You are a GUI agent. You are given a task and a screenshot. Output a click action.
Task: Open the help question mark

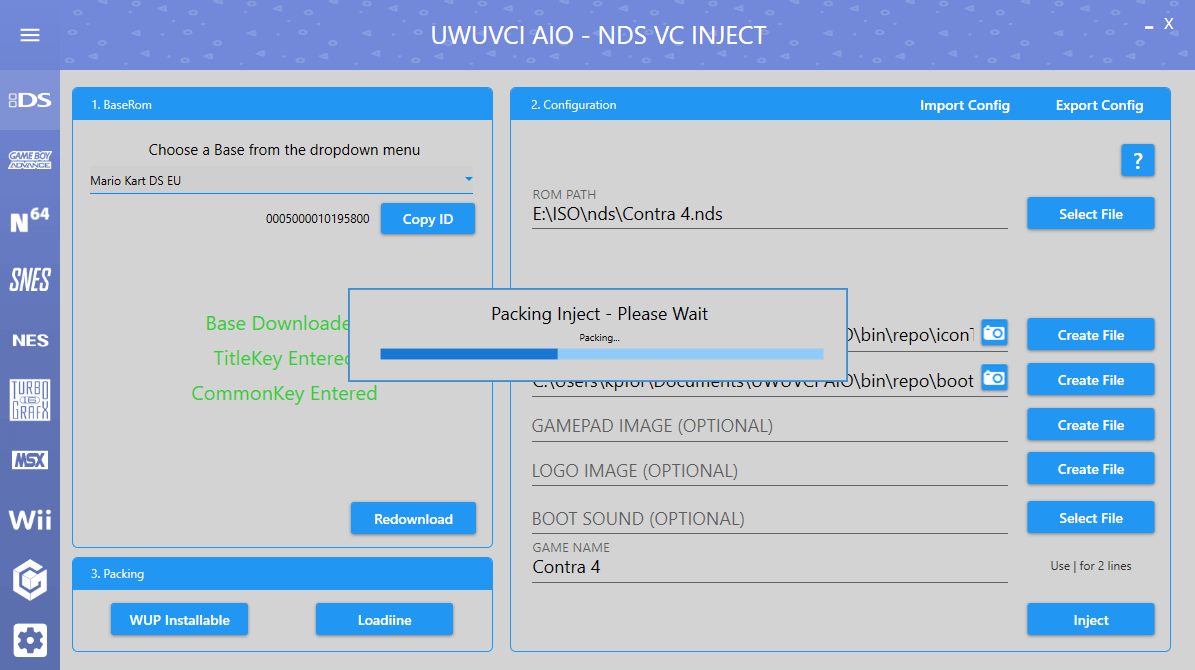(x=1137, y=160)
